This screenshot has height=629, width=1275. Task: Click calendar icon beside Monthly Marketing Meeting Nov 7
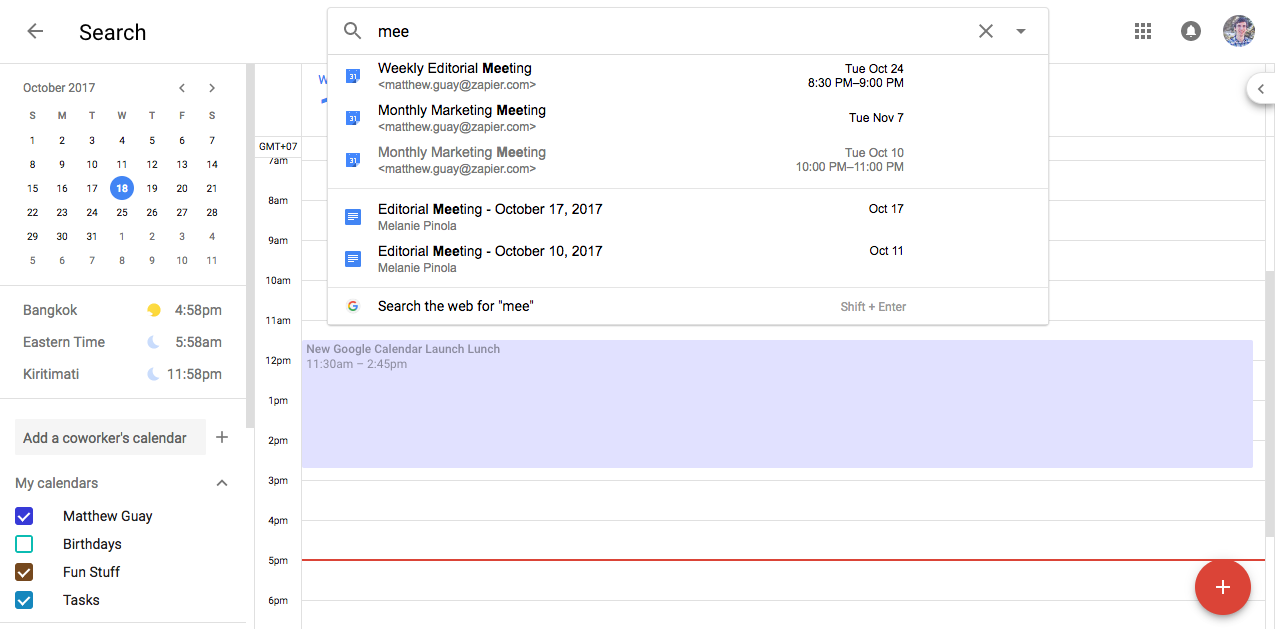352,118
